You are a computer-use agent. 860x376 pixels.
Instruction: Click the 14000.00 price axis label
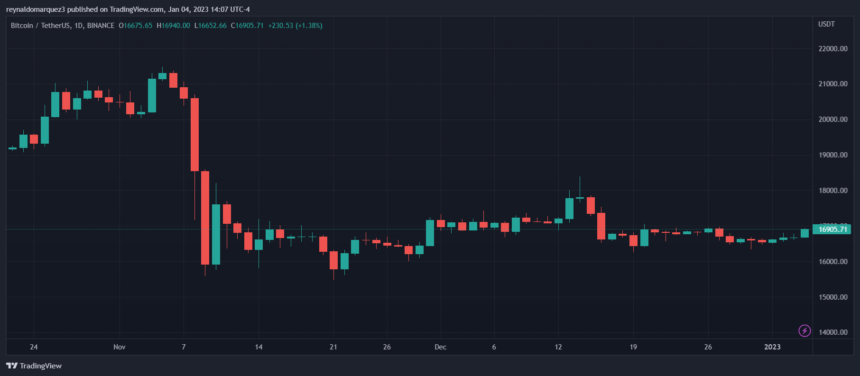pyautogui.click(x=833, y=333)
